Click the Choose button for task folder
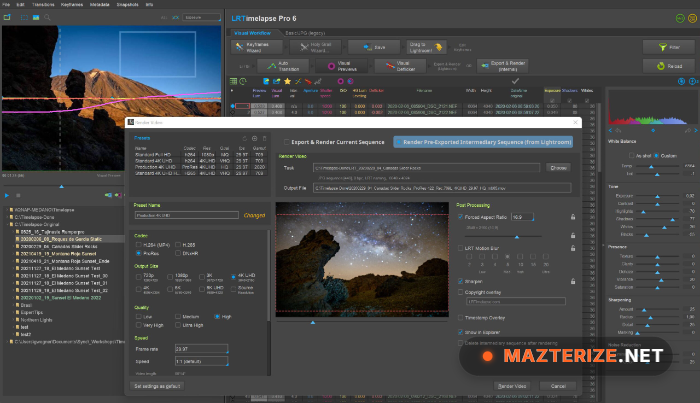Screen dimensions: 700x403 [558, 168]
